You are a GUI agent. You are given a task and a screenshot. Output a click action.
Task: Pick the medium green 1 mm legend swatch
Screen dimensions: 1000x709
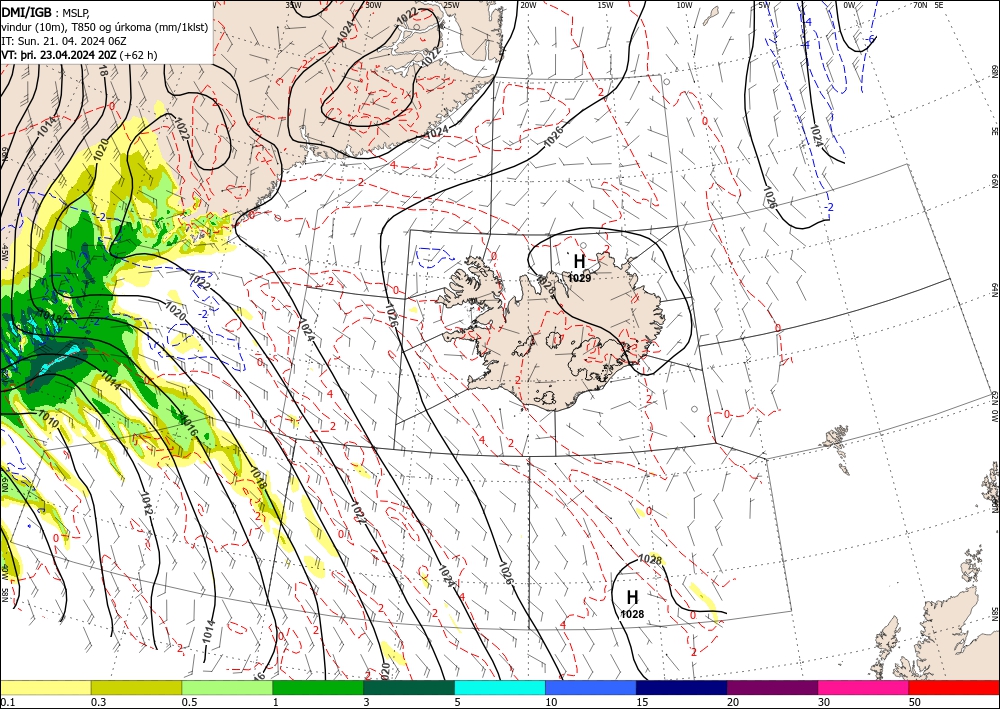pyautogui.click(x=318, y=687)
